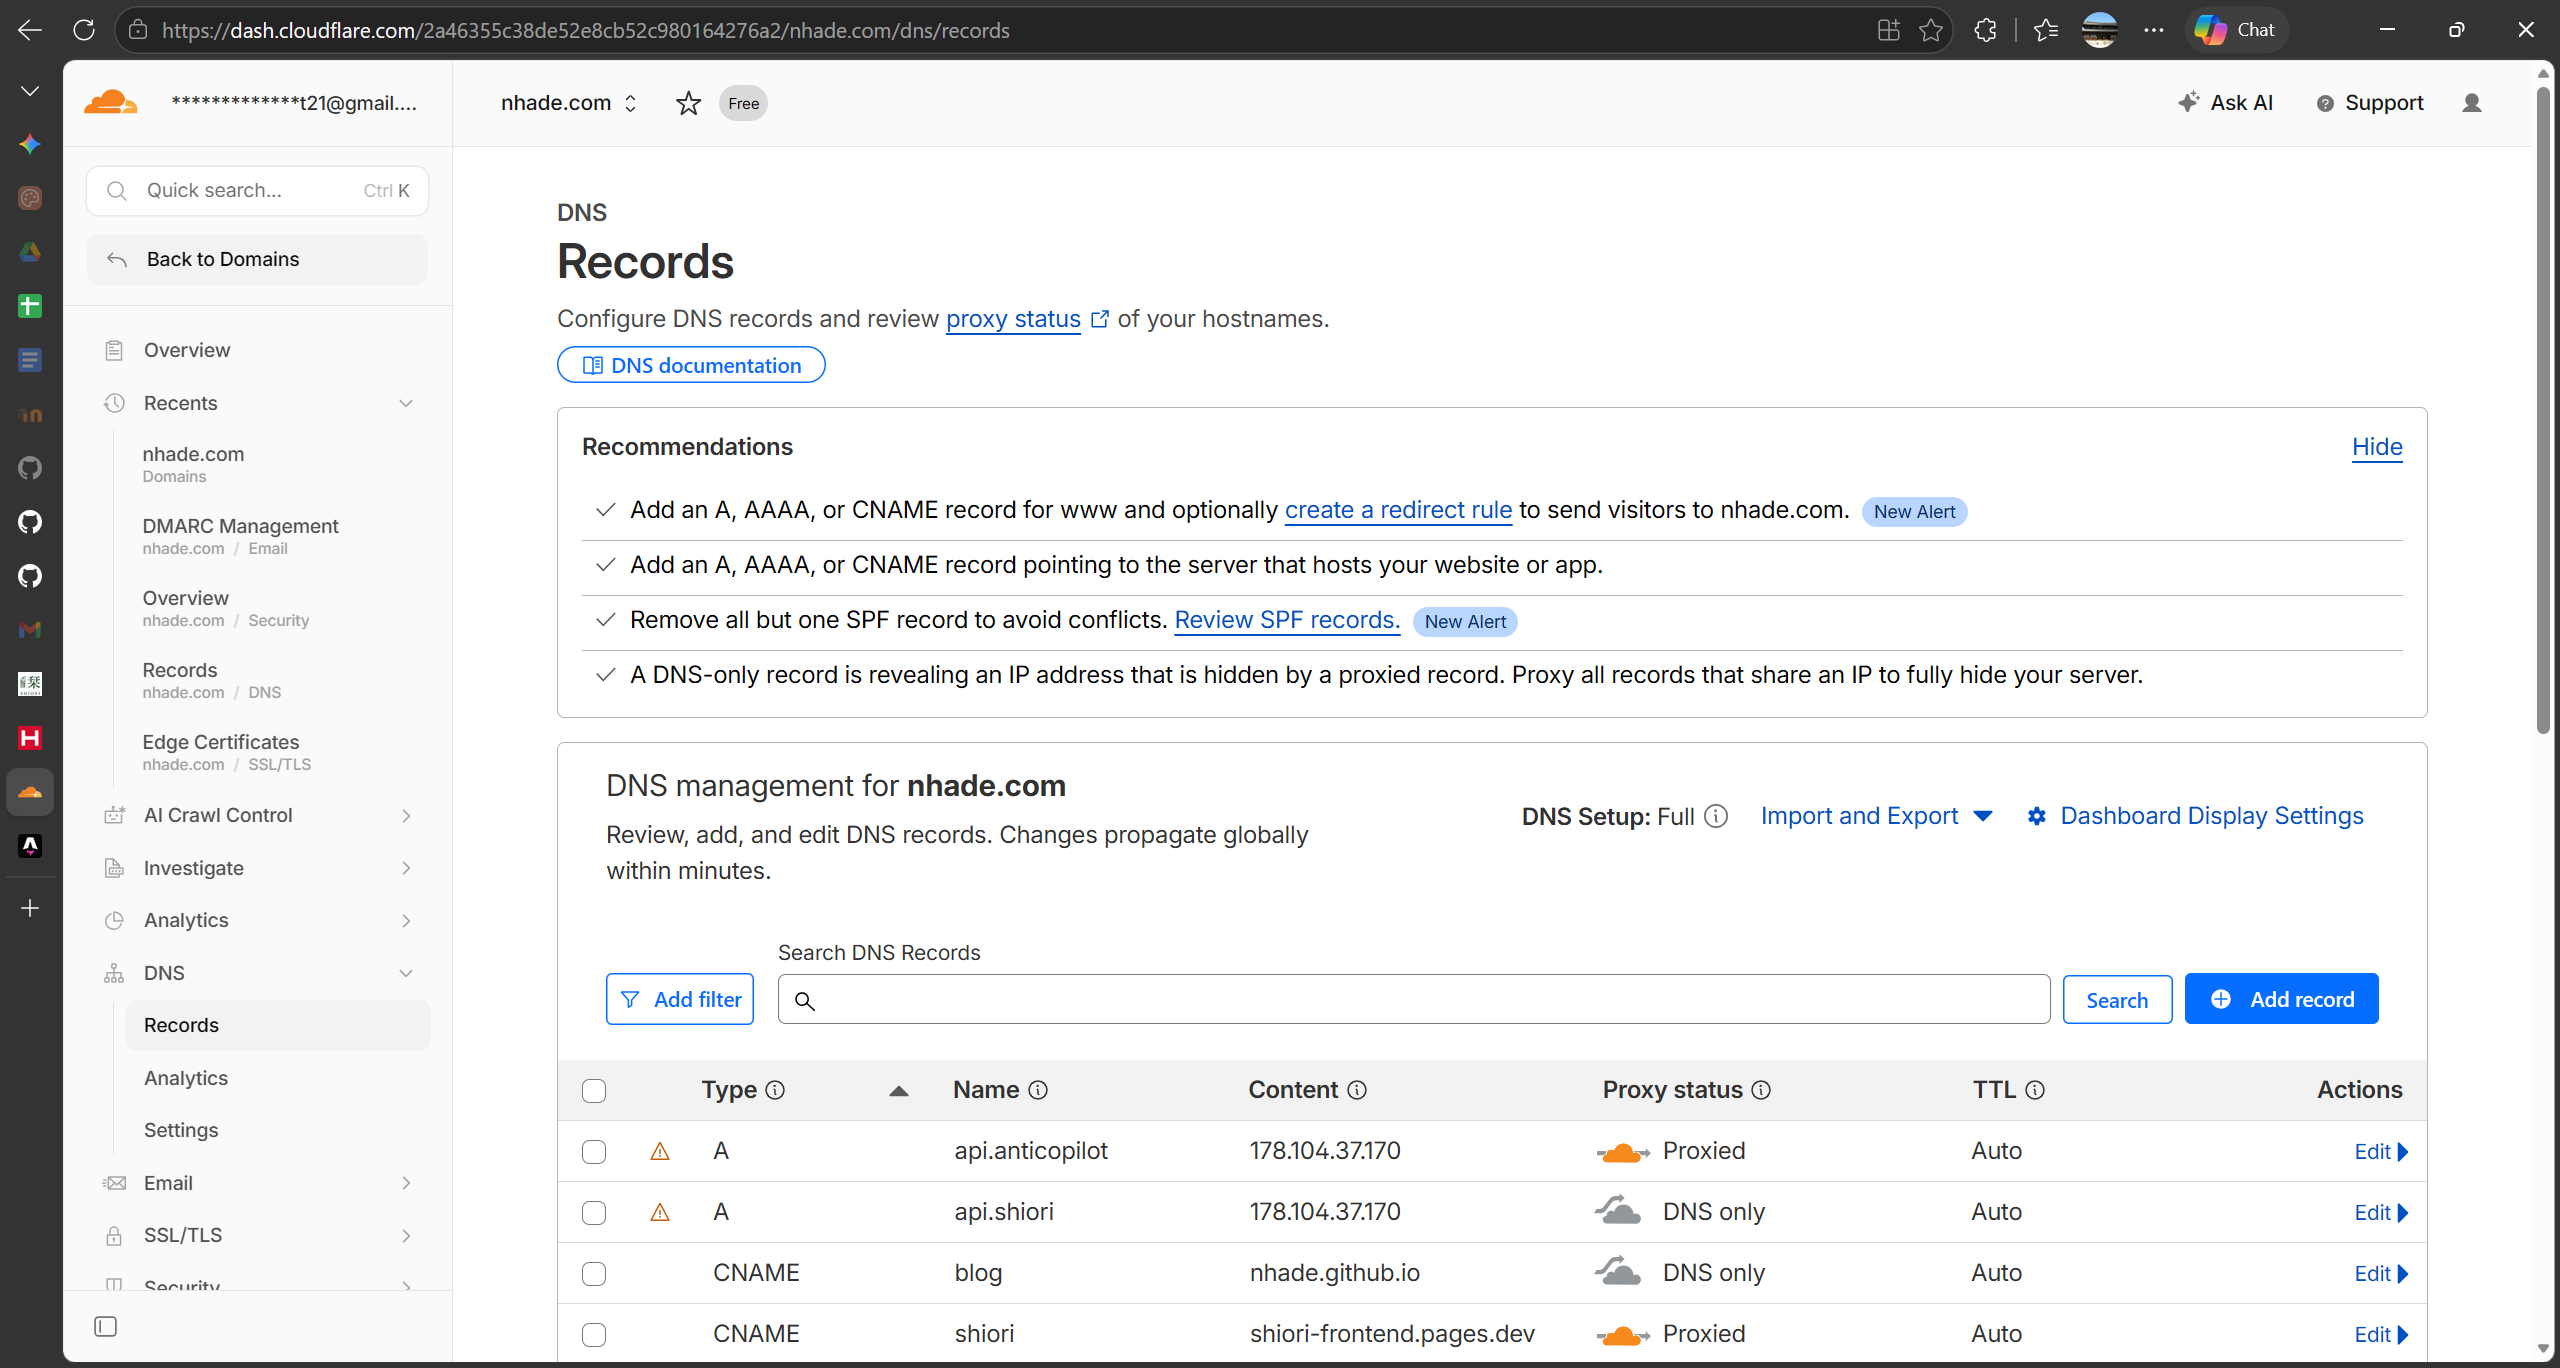The image size is (2560, 1368).
Task: Open new tab with plus icon
Action: [x=30, y=908]
